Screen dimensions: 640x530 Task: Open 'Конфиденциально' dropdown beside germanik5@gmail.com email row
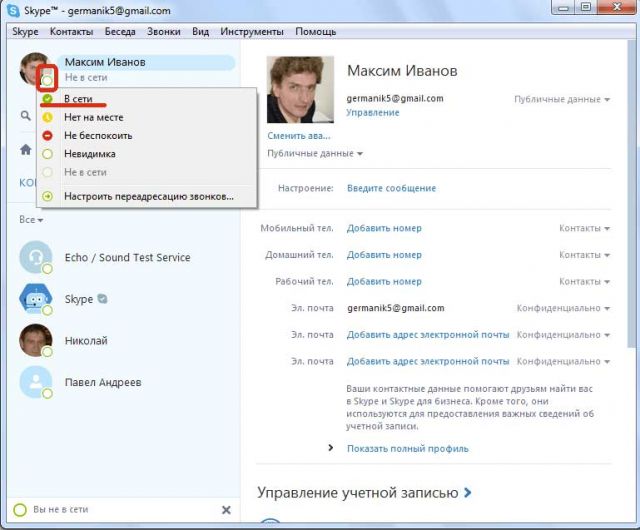point(563,308)
